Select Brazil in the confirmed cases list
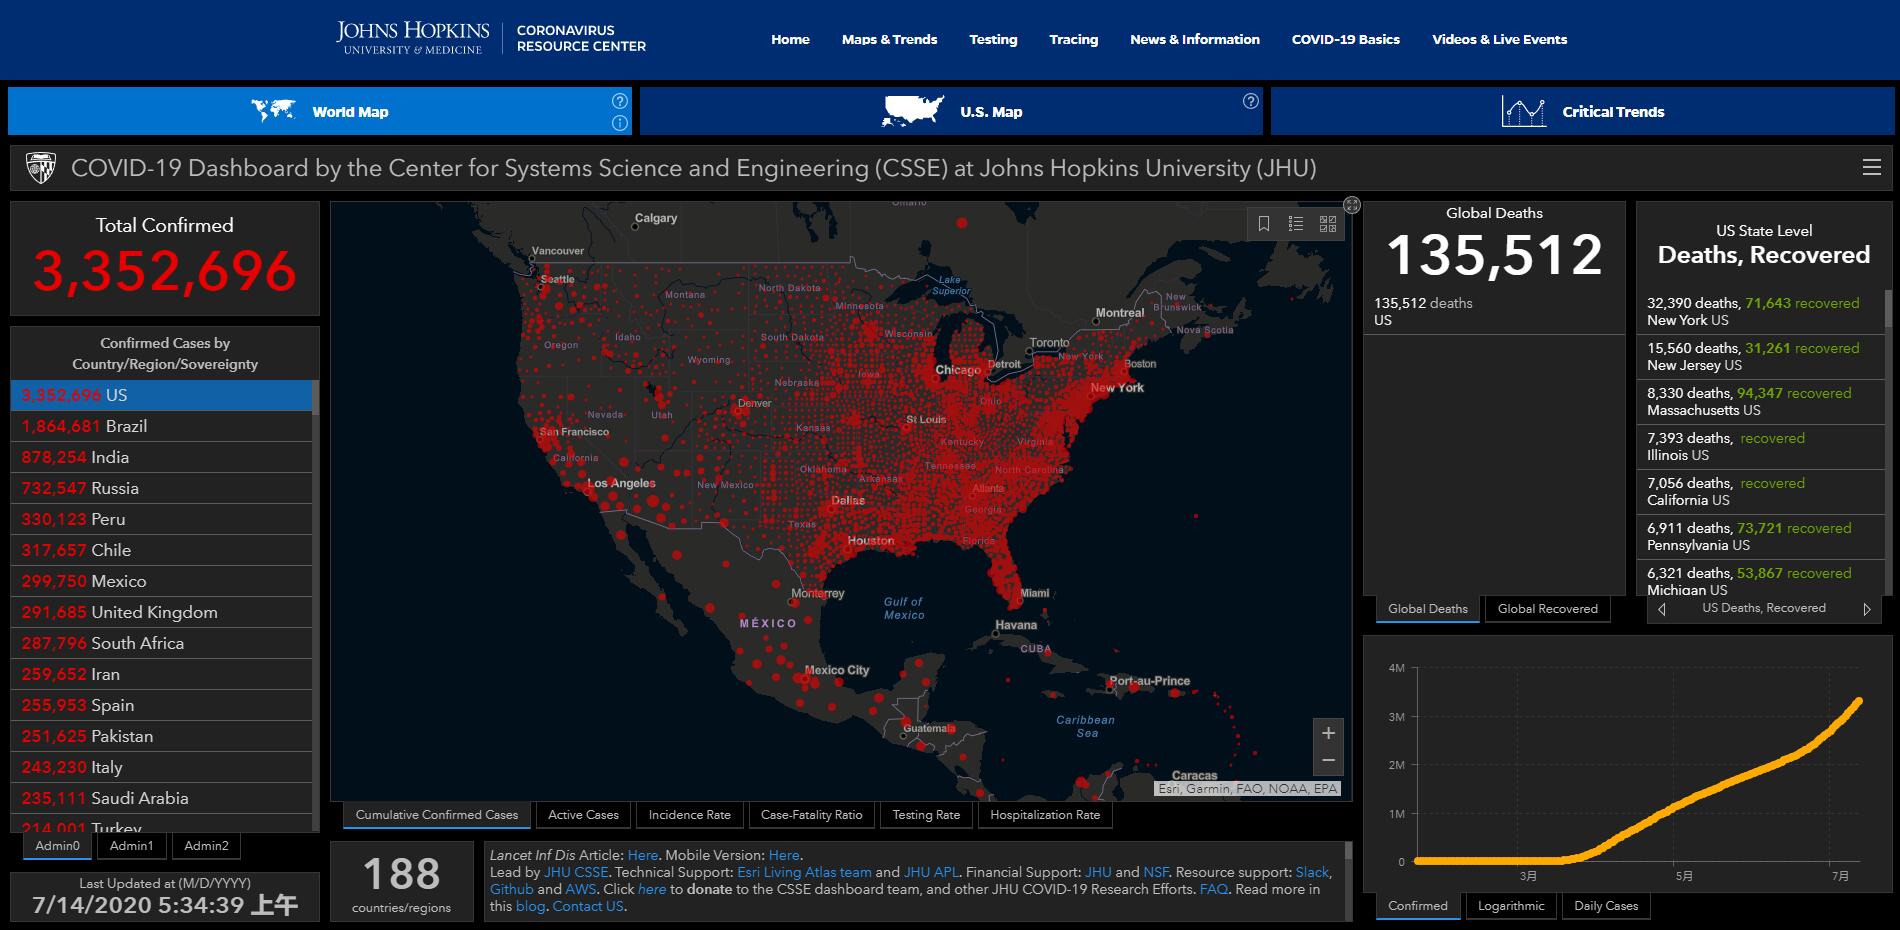 coord(161,426)
